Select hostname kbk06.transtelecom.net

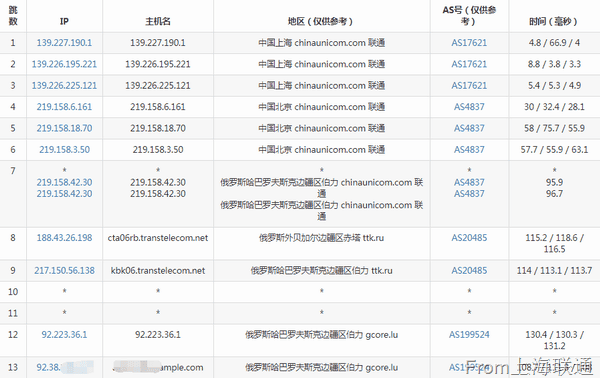(158, 270)
